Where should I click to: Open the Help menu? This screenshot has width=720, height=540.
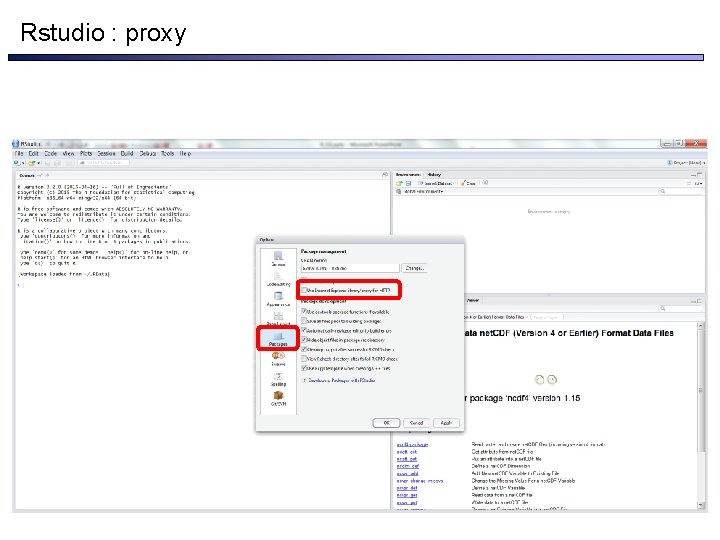[185, 153]
